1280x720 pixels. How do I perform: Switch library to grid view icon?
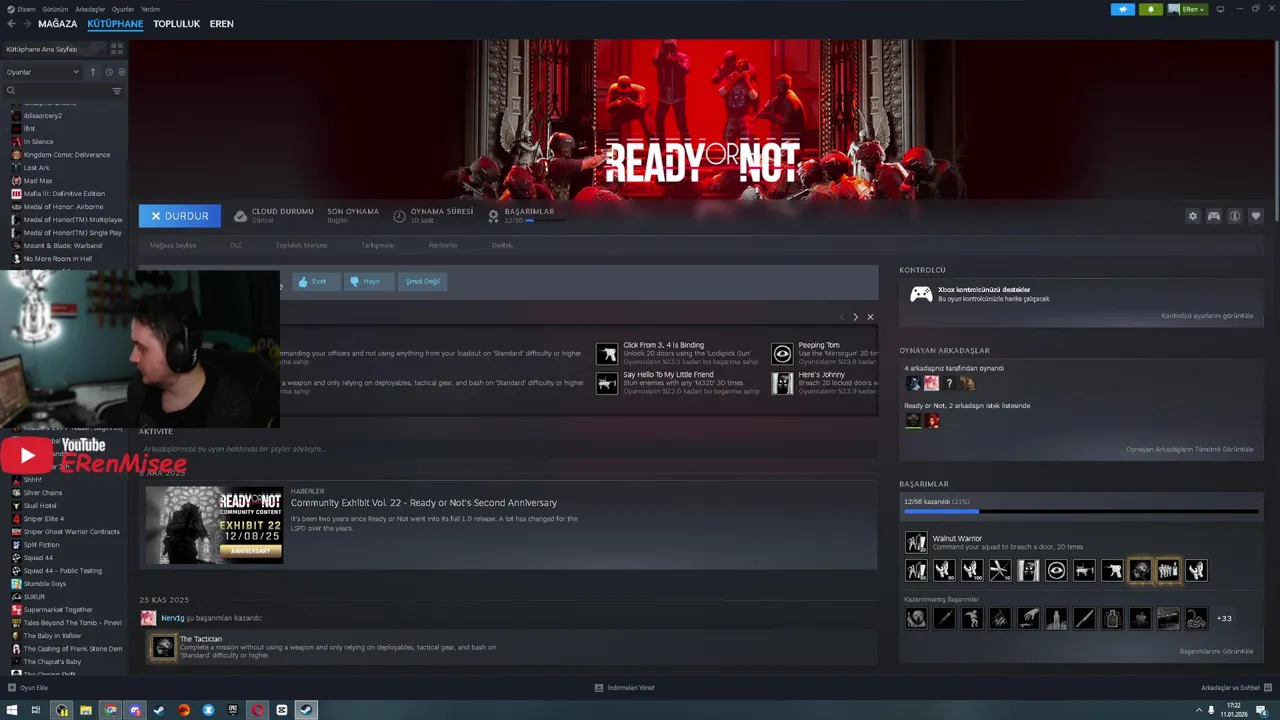click(117, 48)
